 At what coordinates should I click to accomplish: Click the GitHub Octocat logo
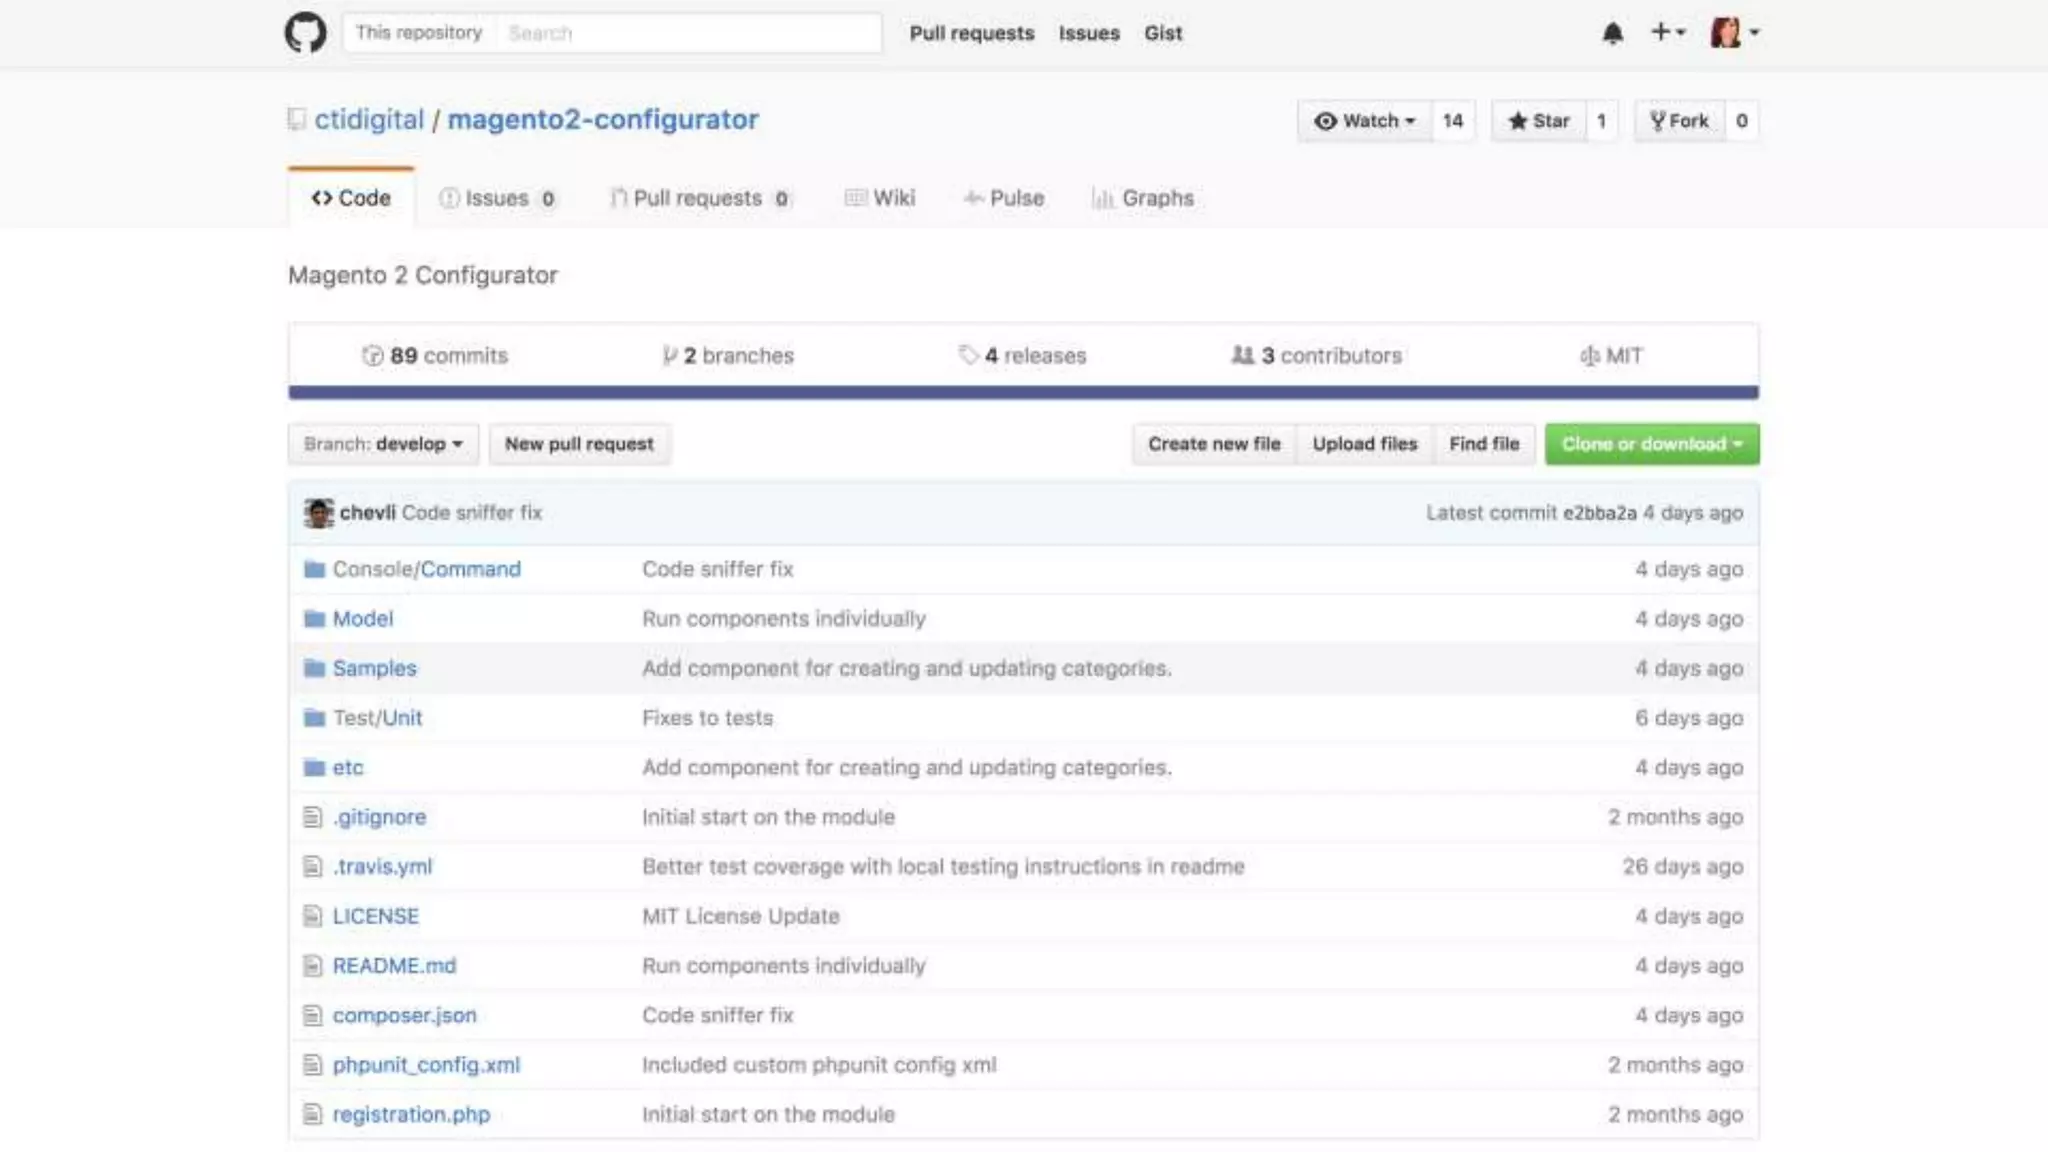pyautogui.click(x=305, y=33)
